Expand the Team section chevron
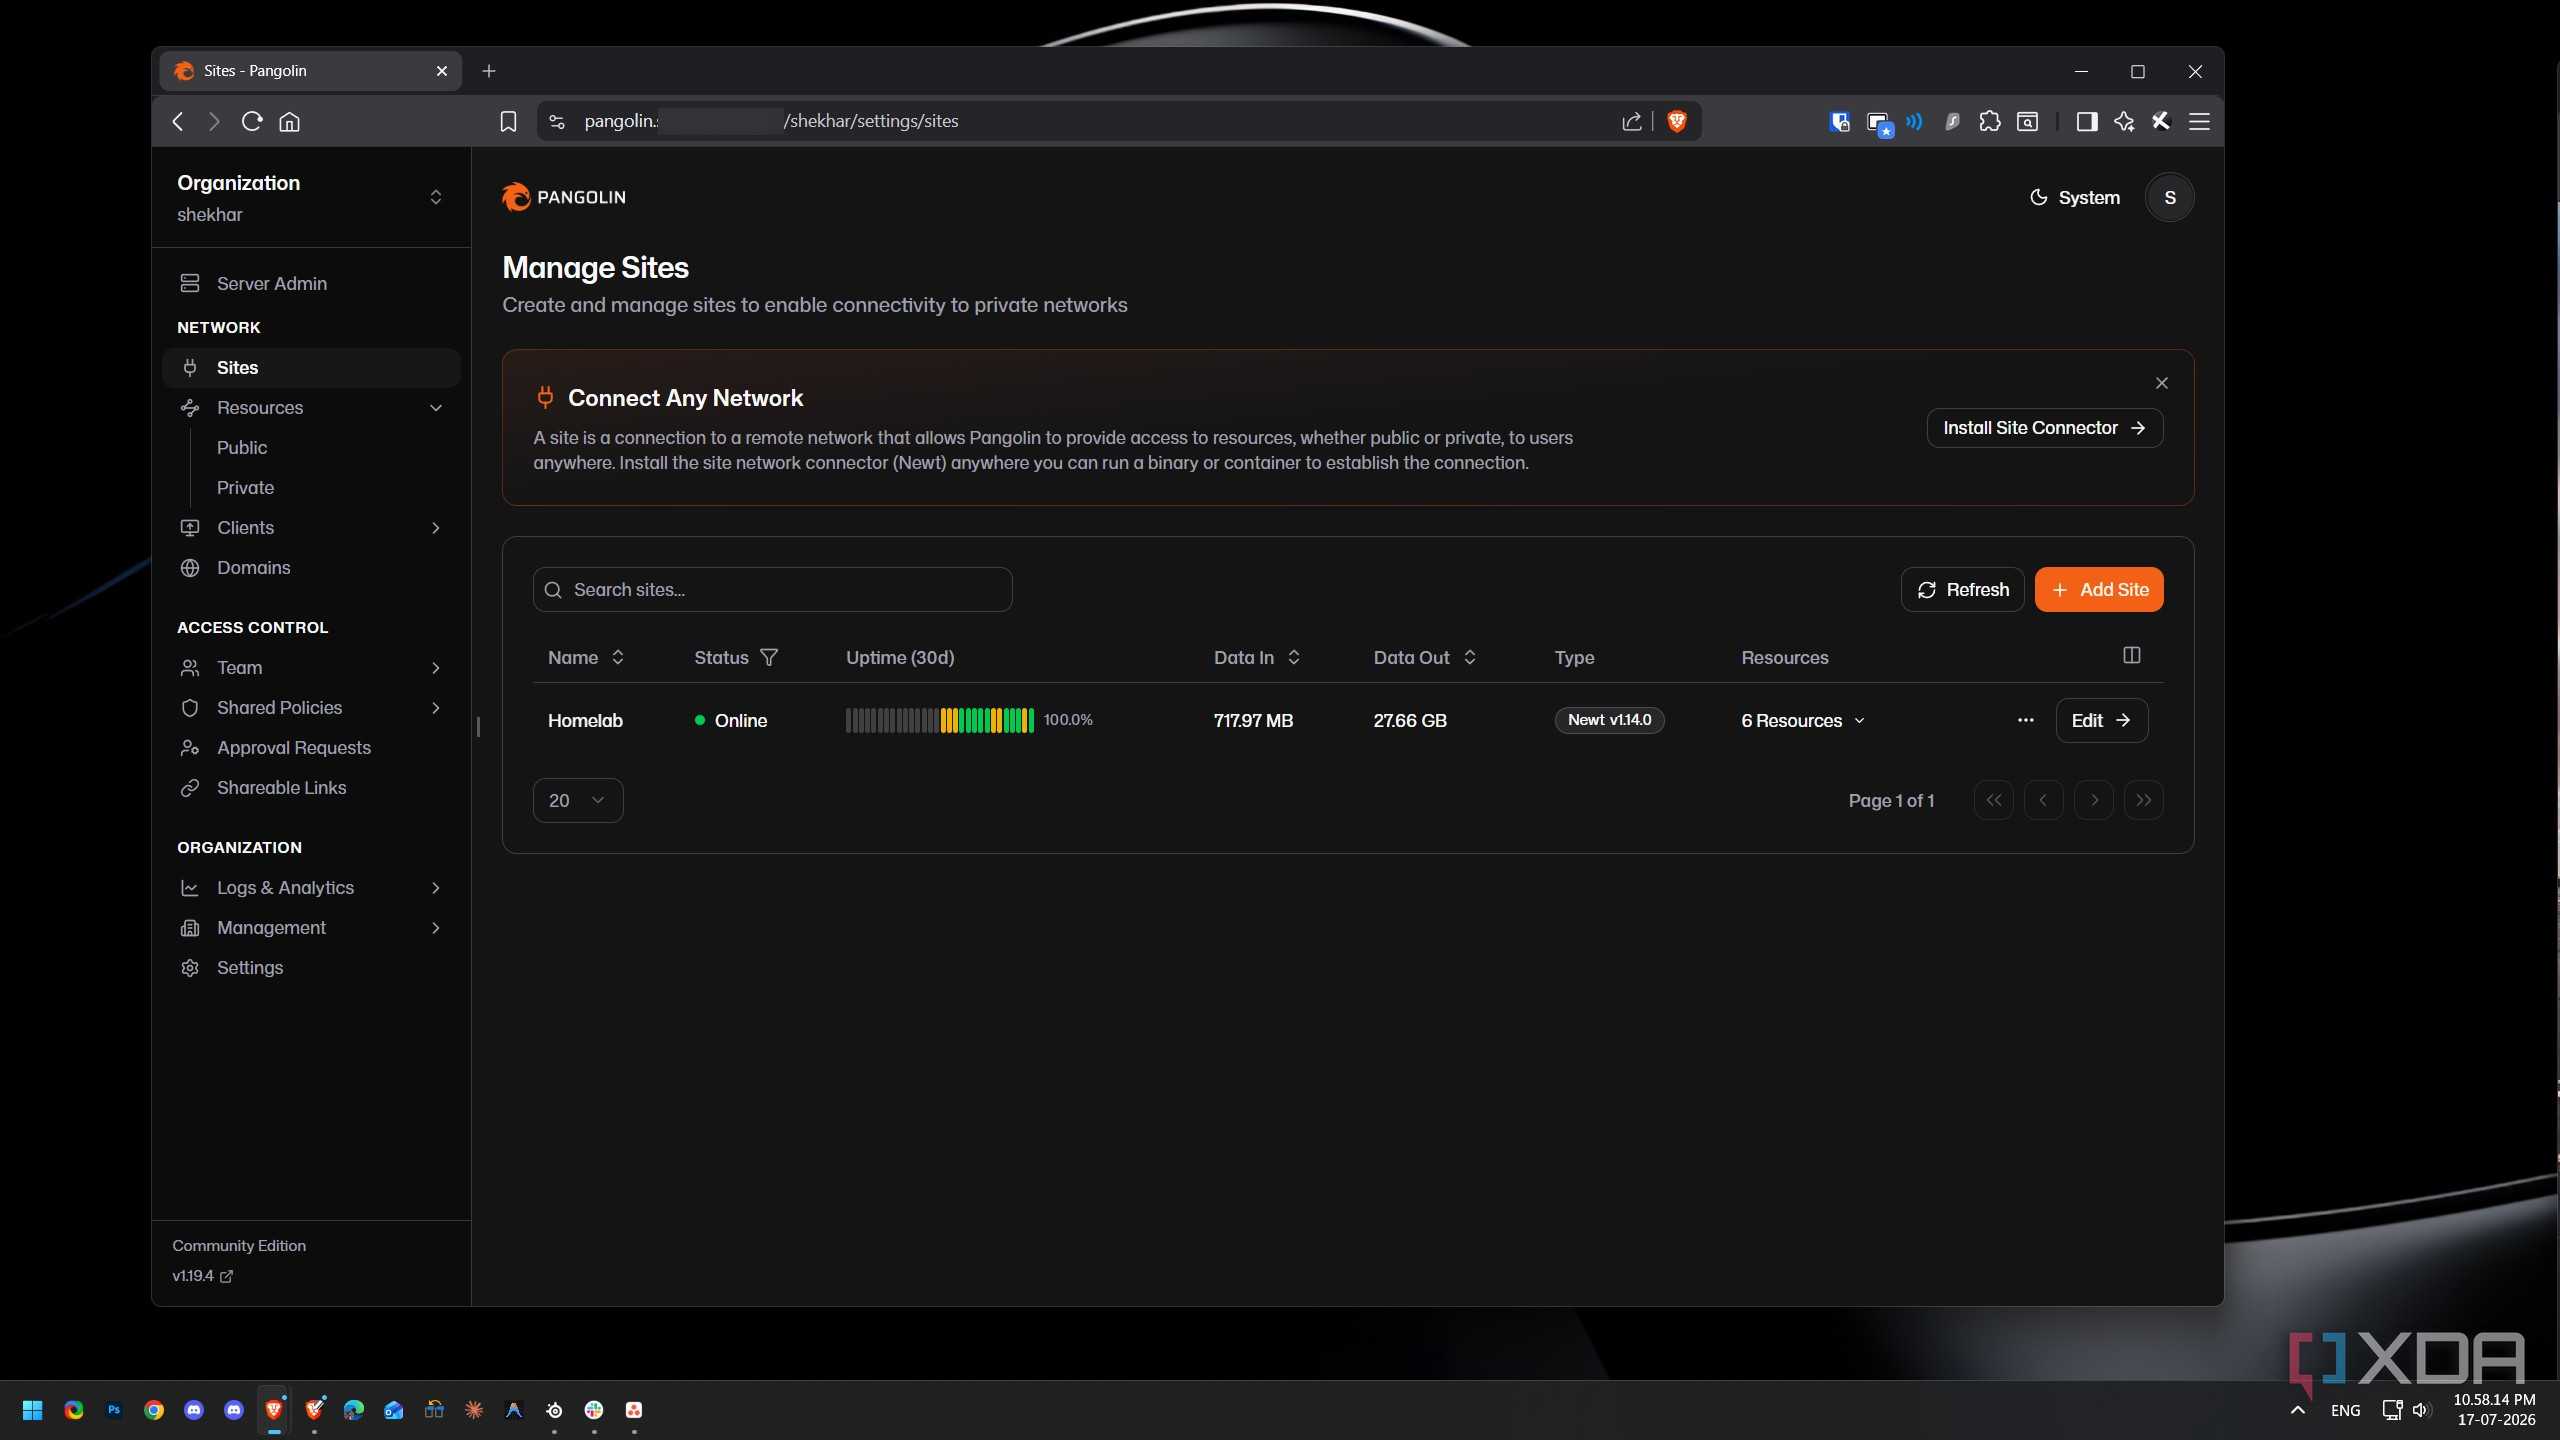Image resolution: width=2560 pixels, height=1440 pixels. click(x=436, y=668)
